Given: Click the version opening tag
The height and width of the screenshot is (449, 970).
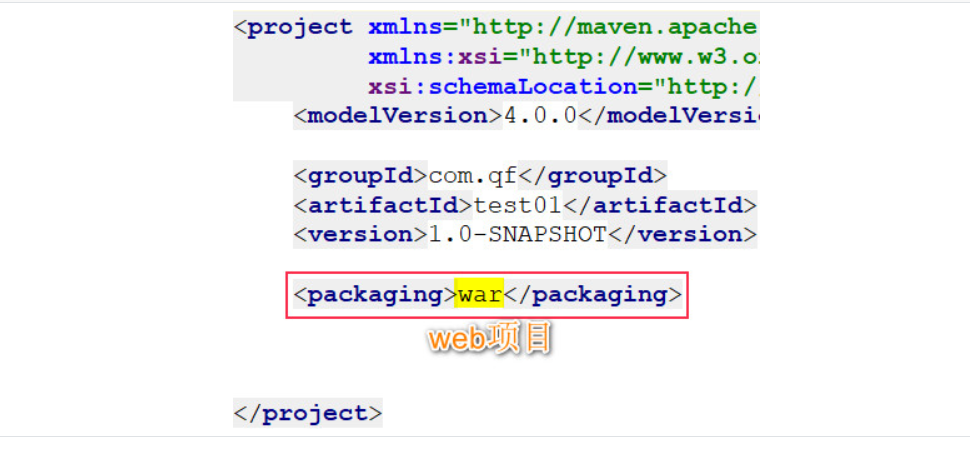Looking at the screenshot, I should pos(361,235).
